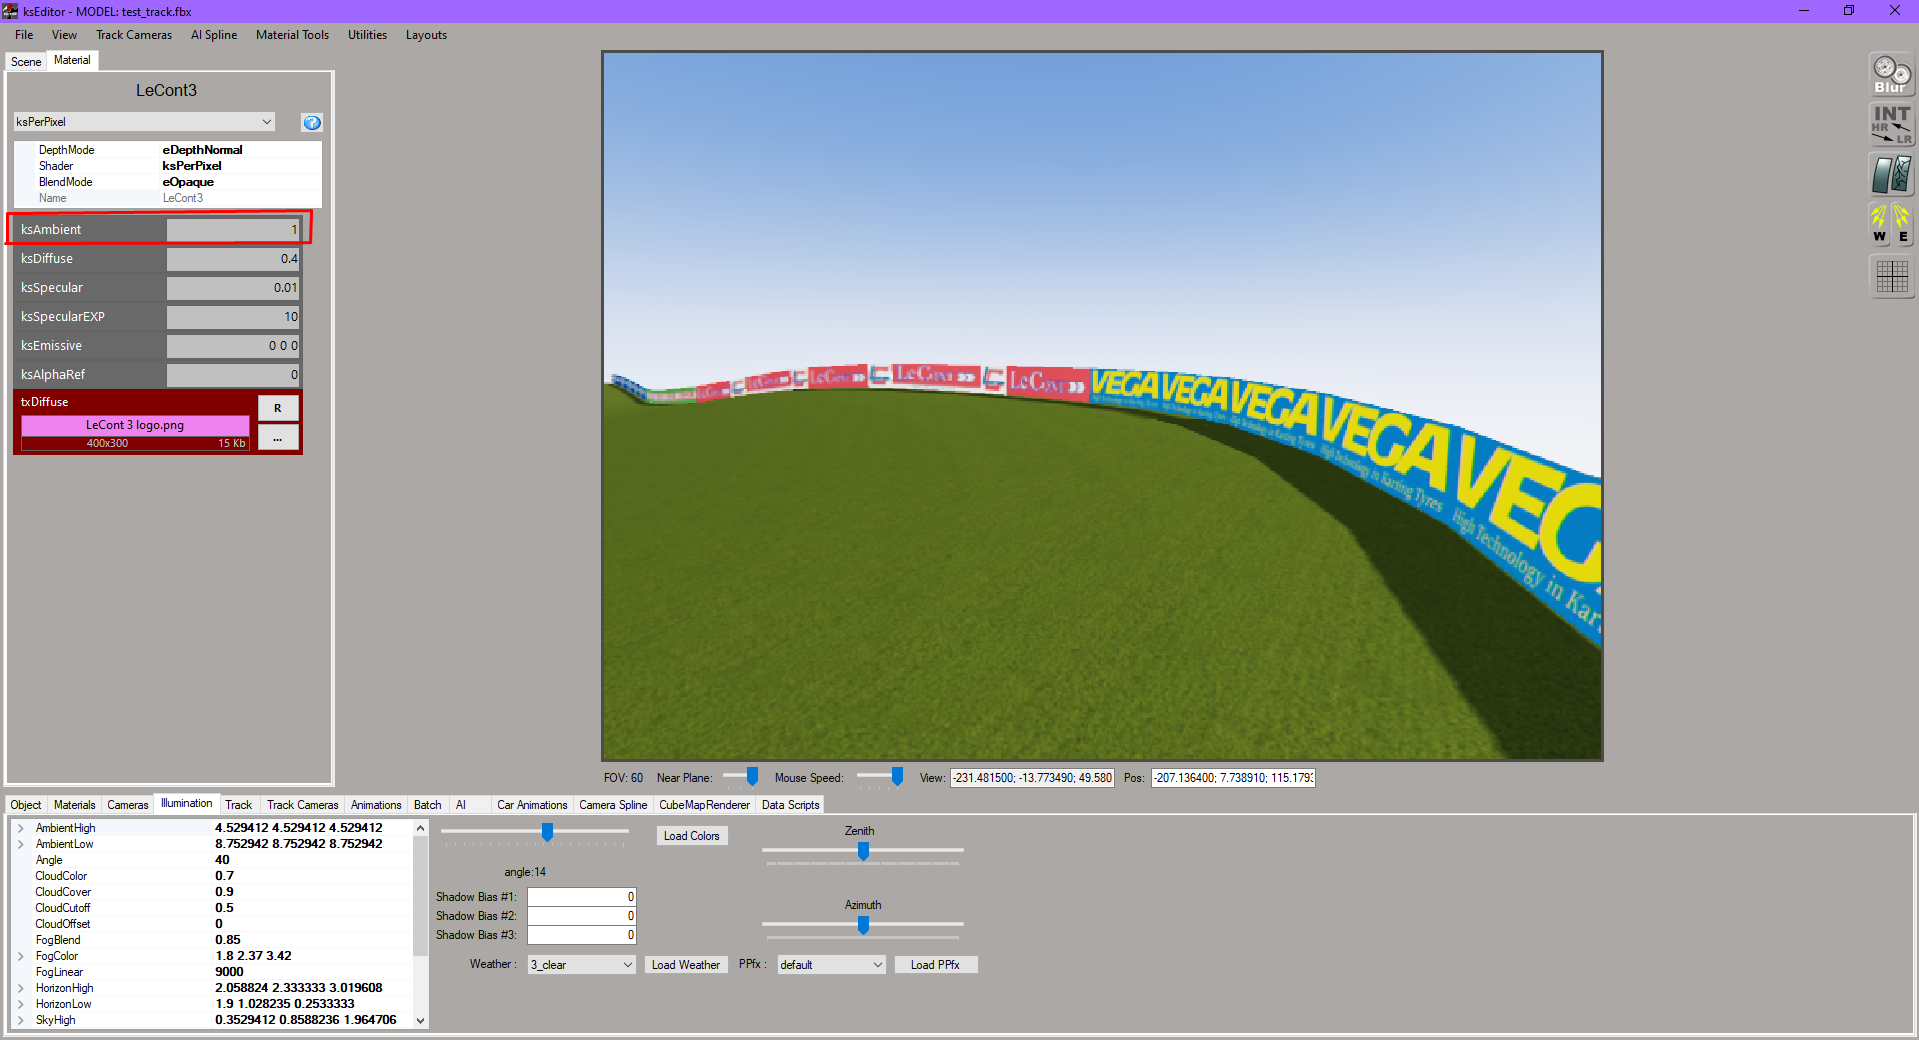Expand the AmbientLow row
This screenshot has width=1919, height=1040.
(x=20, y=844)
